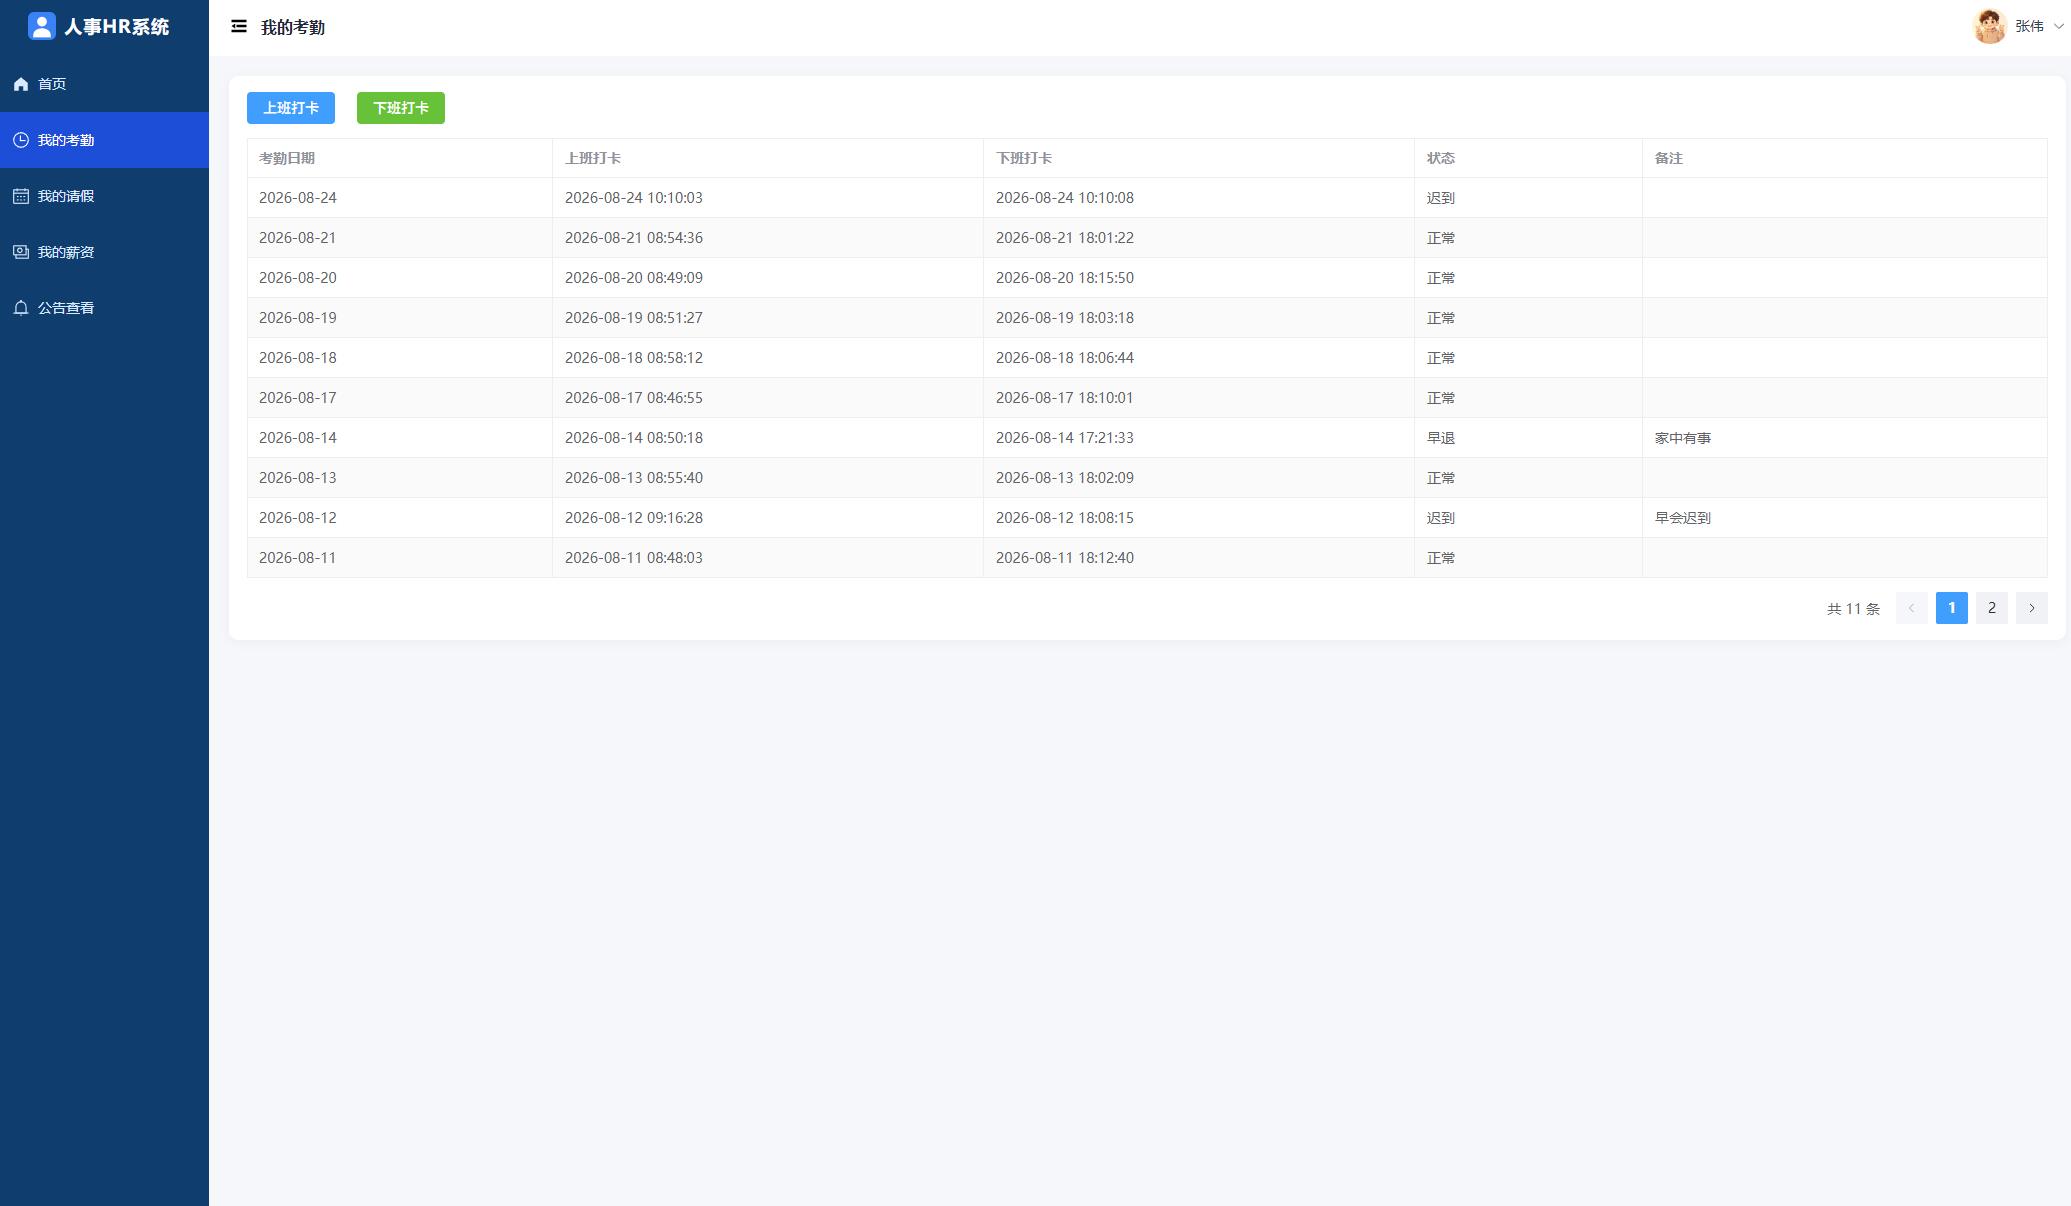2071x1206 pixels.
Task: Select 我的请假 in the sidebar
Action: (104, 196)
